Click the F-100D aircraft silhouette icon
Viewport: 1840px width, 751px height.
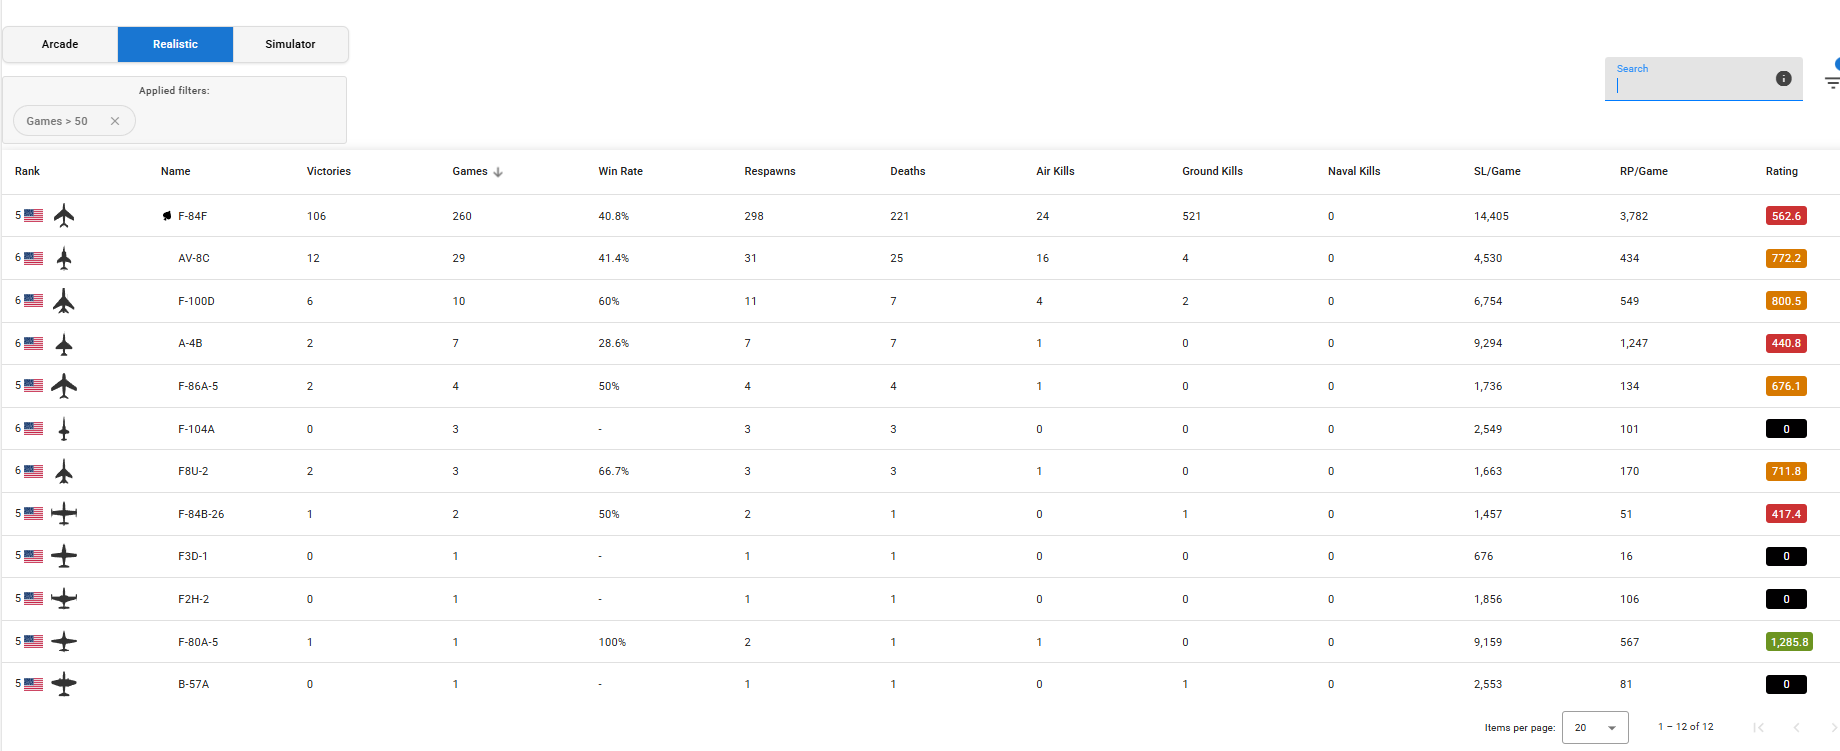(x=64, y=301)
